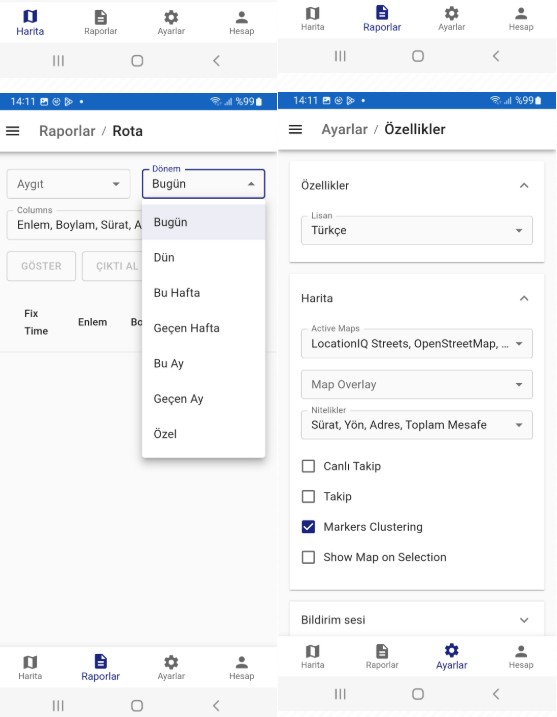Open hamburger menu beside Ayarlar / Özellikler
This screenshot has width=557, height=717.
[295, 129]
